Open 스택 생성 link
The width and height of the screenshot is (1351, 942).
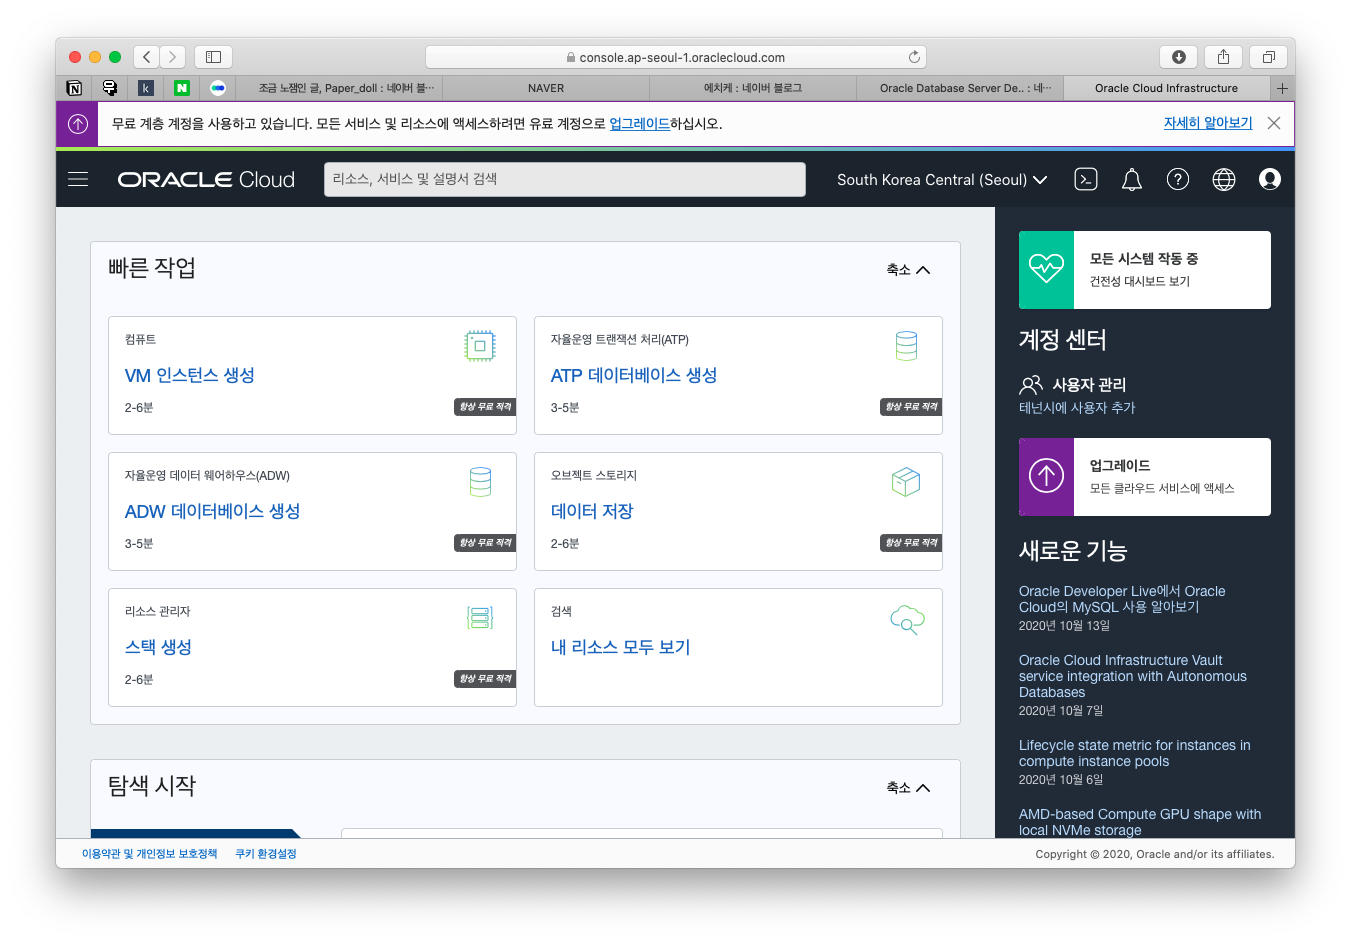click(x=158, y=647)
